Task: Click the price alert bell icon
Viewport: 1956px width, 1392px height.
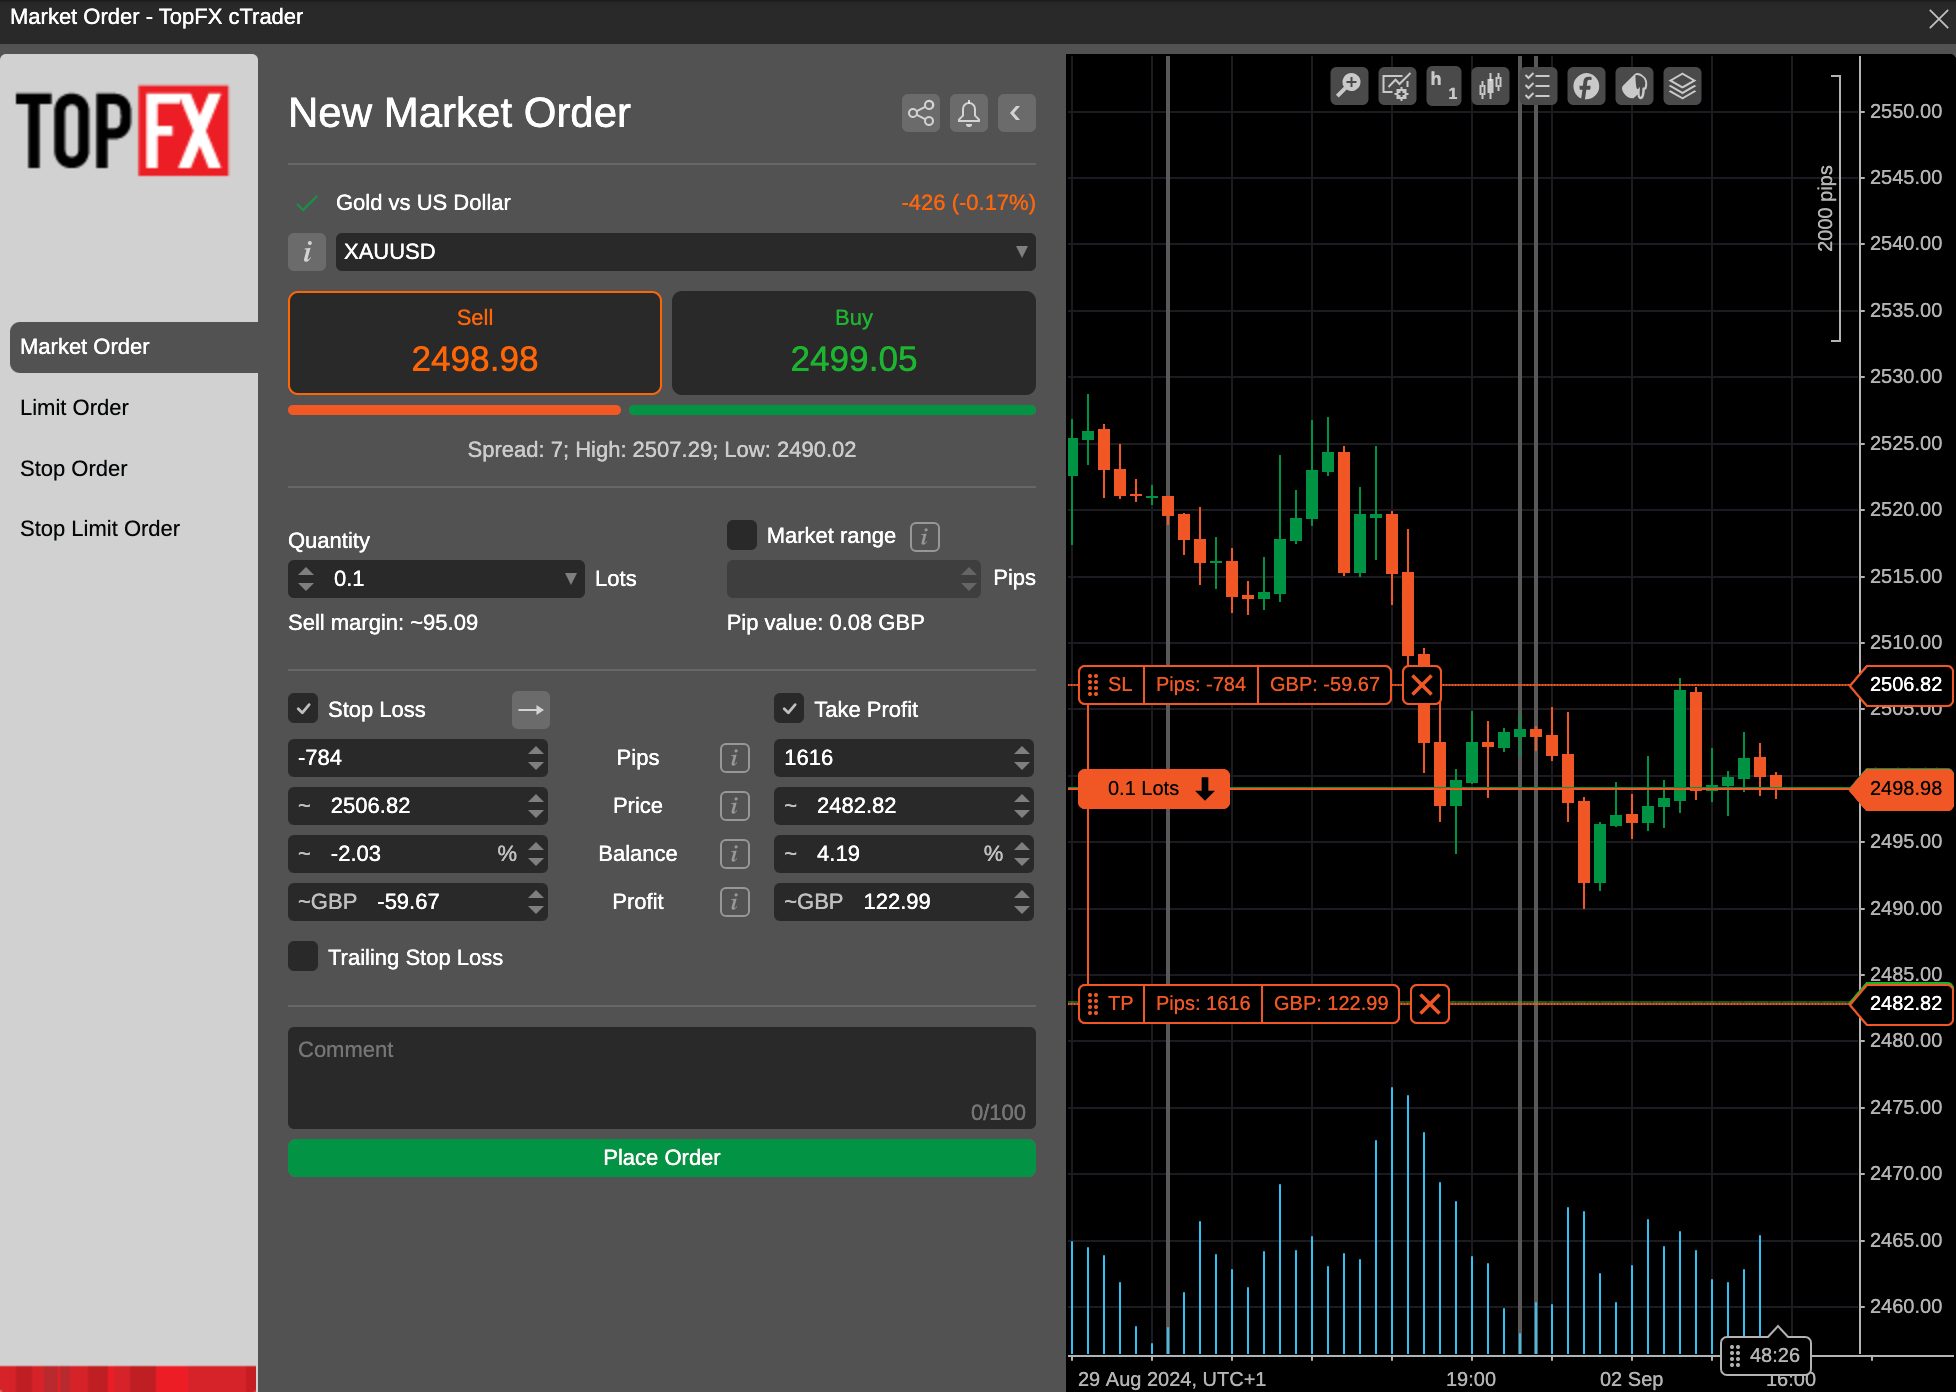Action: [x=968, y=113]
